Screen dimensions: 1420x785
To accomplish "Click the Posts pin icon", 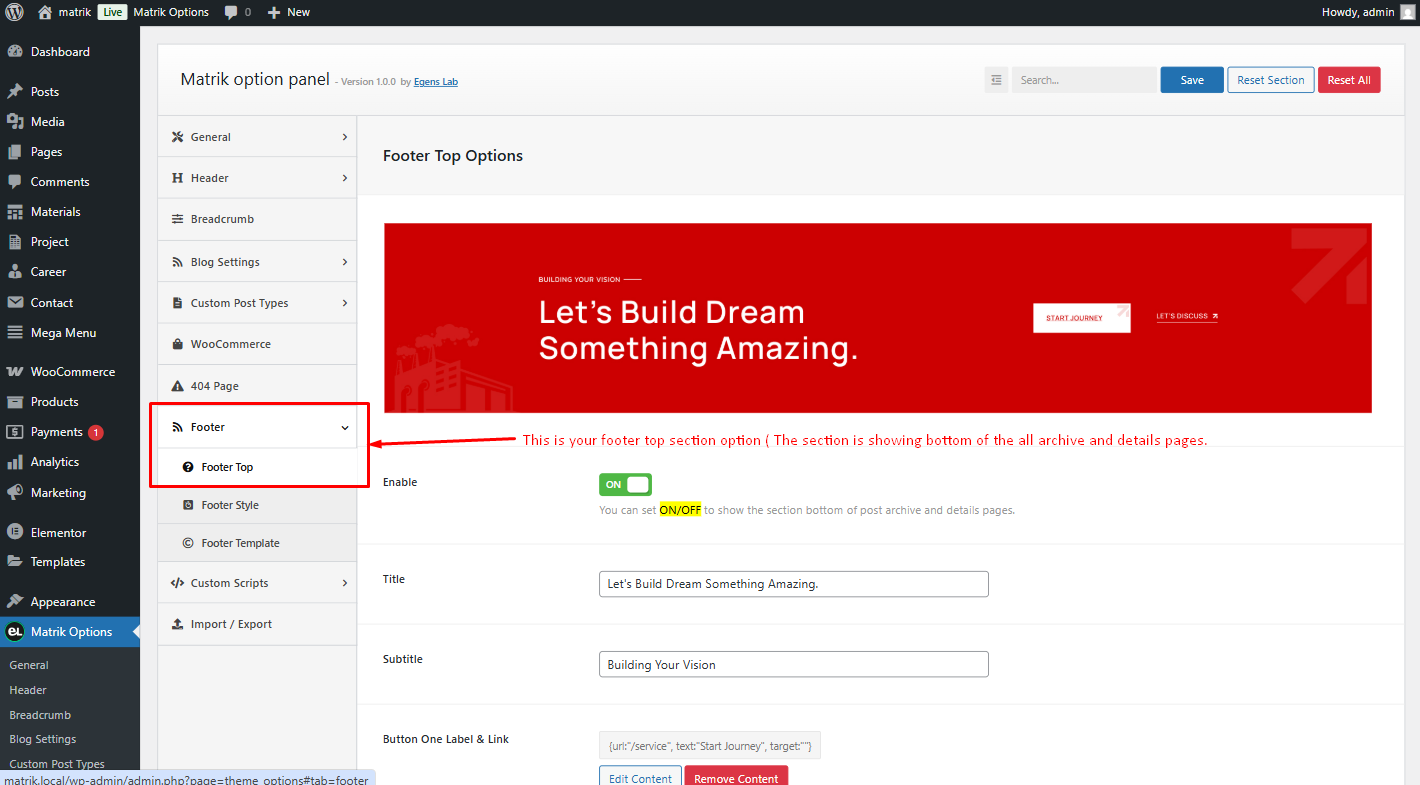I will point(15,92).
